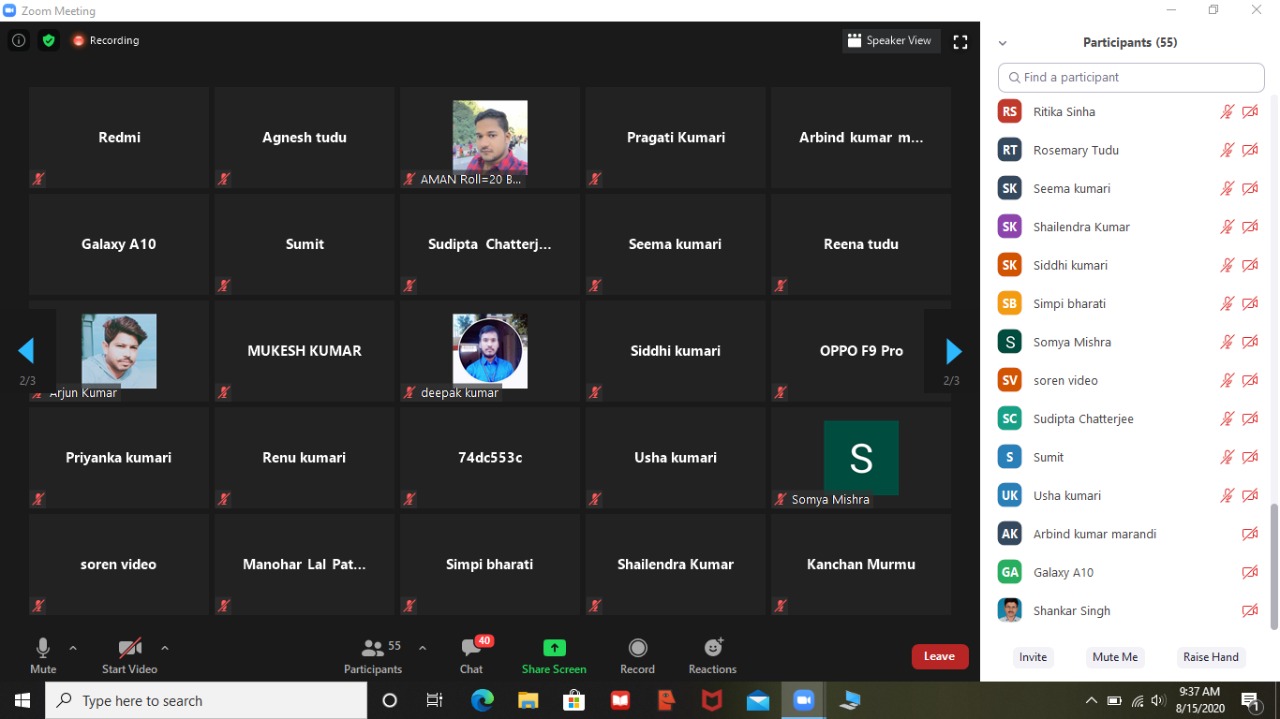Click Somya Mishra video off icon in list
Image resolution: width=1280 pixels, height=719 pixels.
click(1250, 342)
